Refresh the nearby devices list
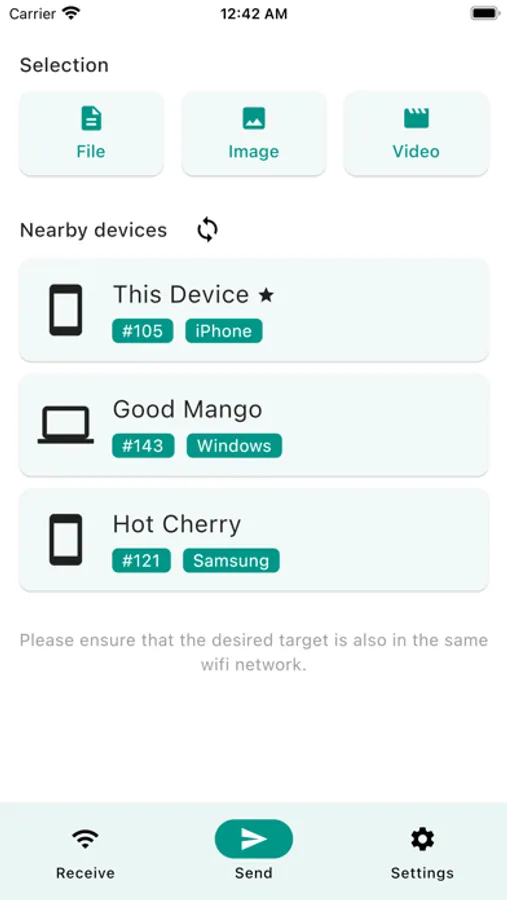This screenshot has height=900, width=507. (207, 230)
